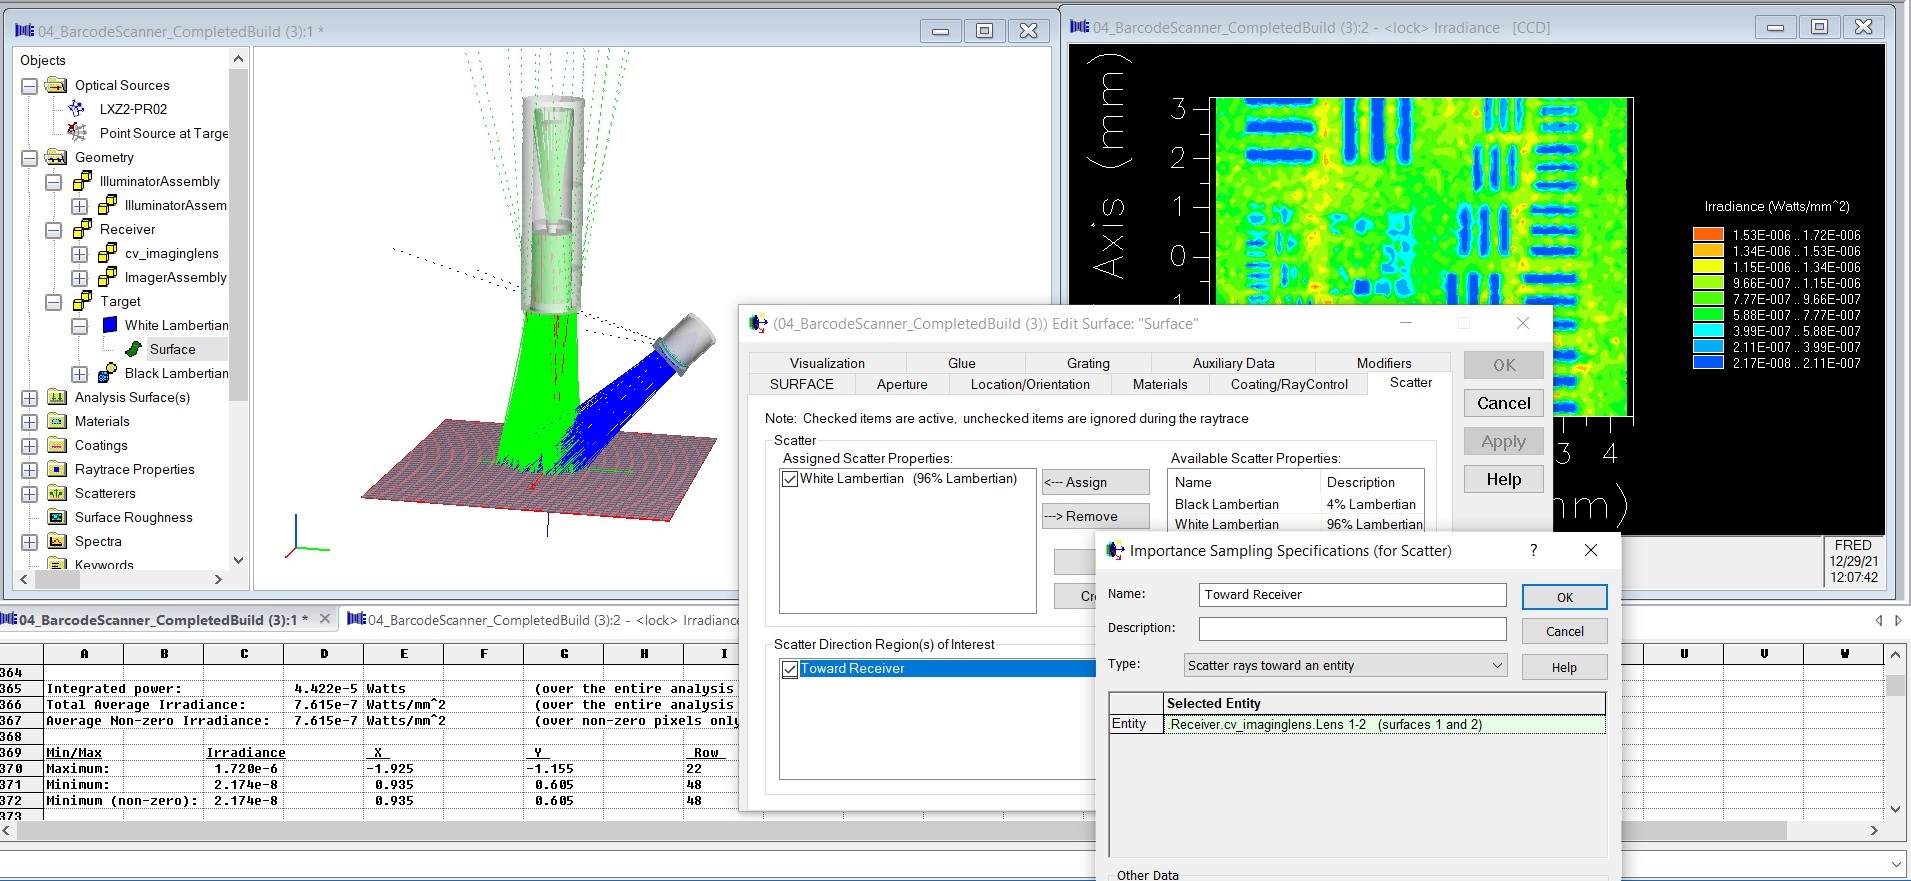Click the IlluminatorAssembly subassembly icon
The width and height of the screenshot is (1911, 881).
coord(83,181)
